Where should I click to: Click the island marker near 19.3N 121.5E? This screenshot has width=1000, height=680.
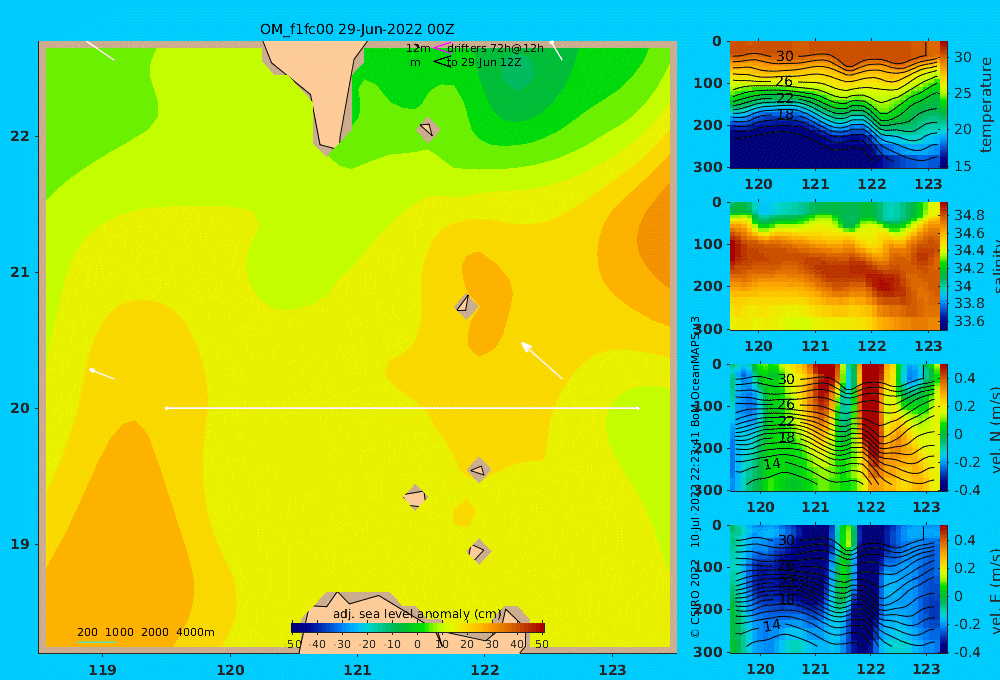415,498
